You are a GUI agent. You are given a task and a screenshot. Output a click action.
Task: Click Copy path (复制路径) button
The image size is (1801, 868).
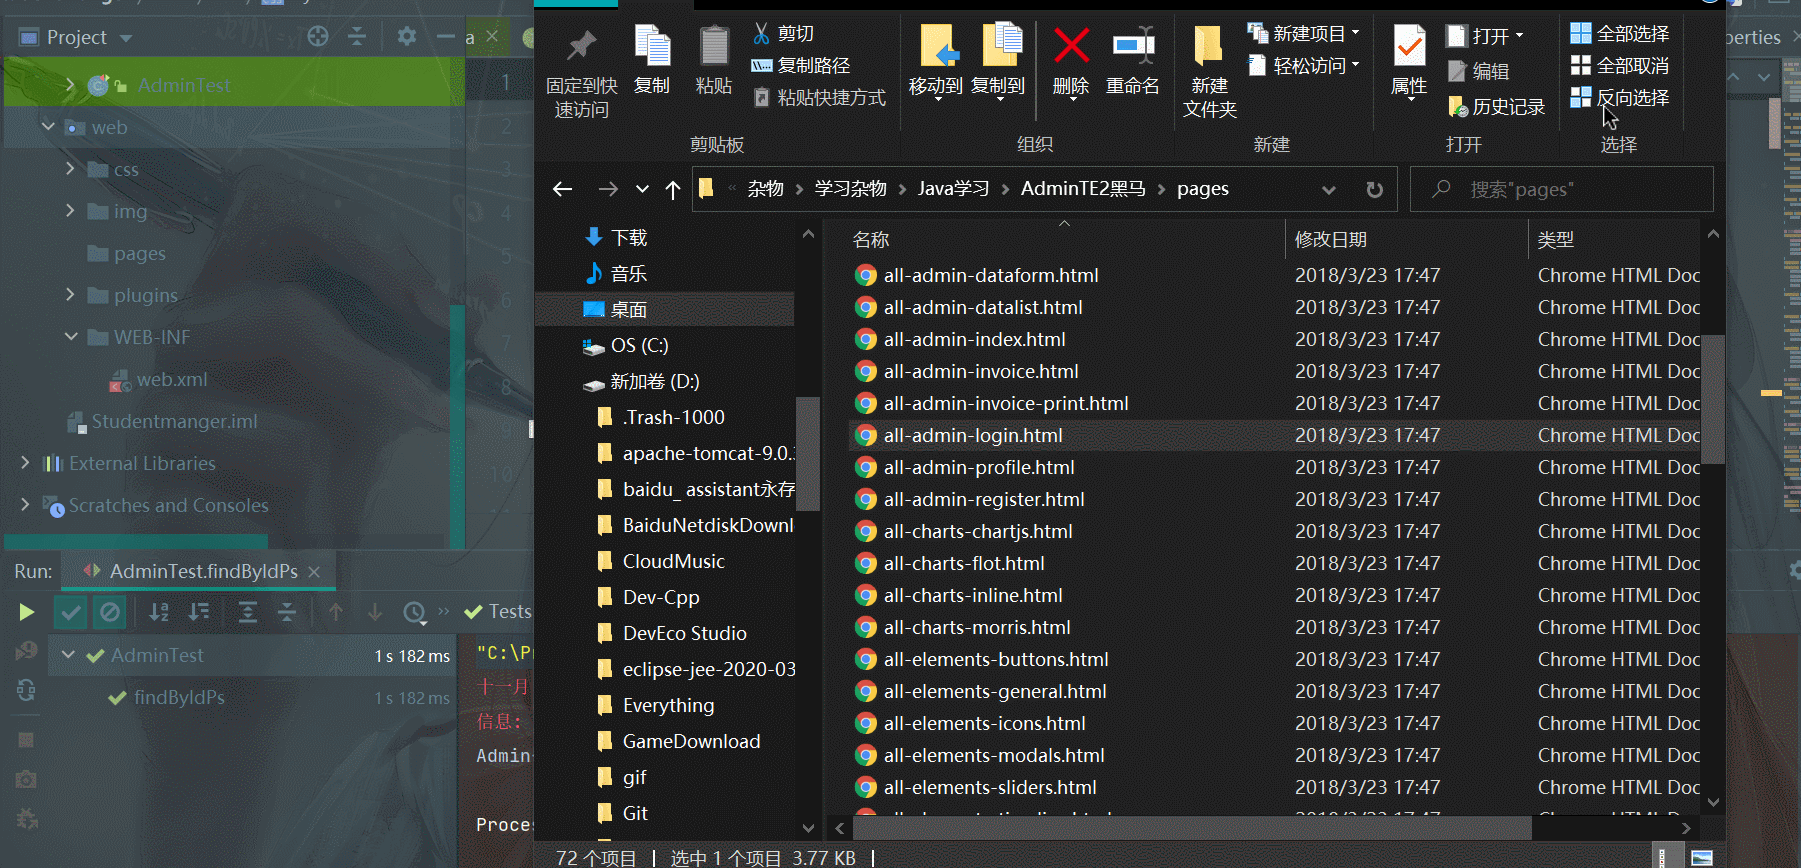click(800, 66)
